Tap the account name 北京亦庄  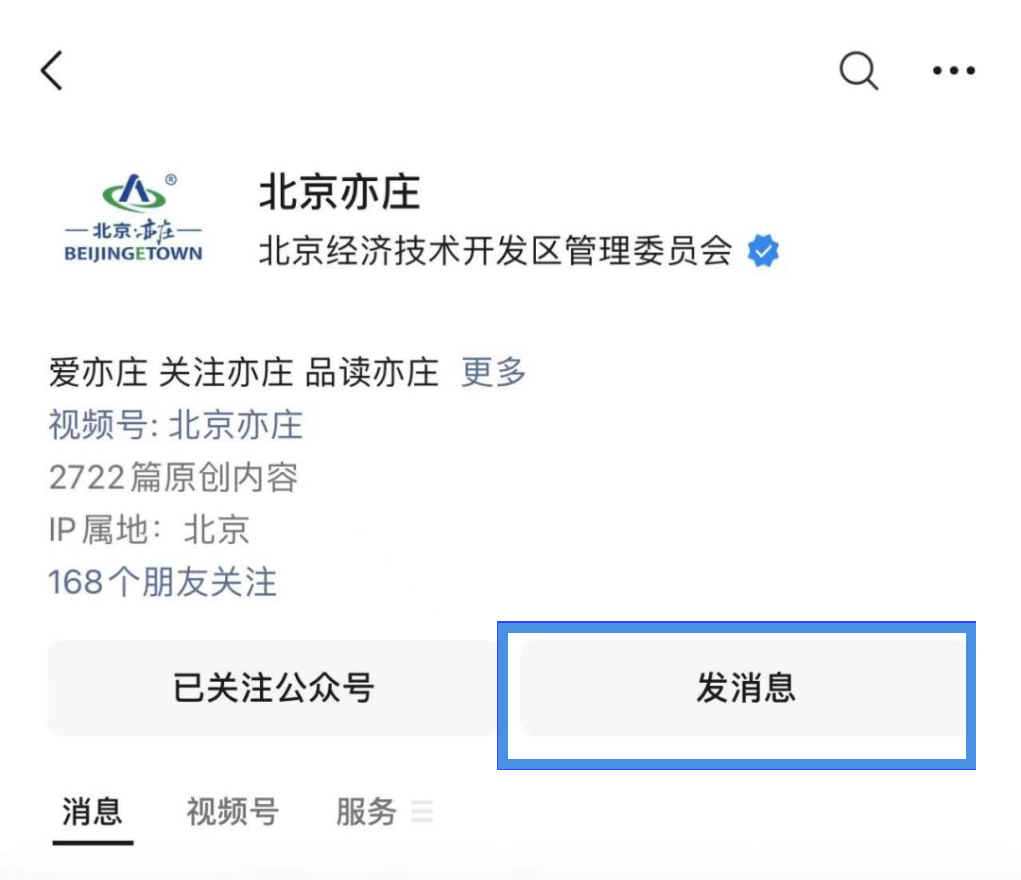click(x=338, y=194)
